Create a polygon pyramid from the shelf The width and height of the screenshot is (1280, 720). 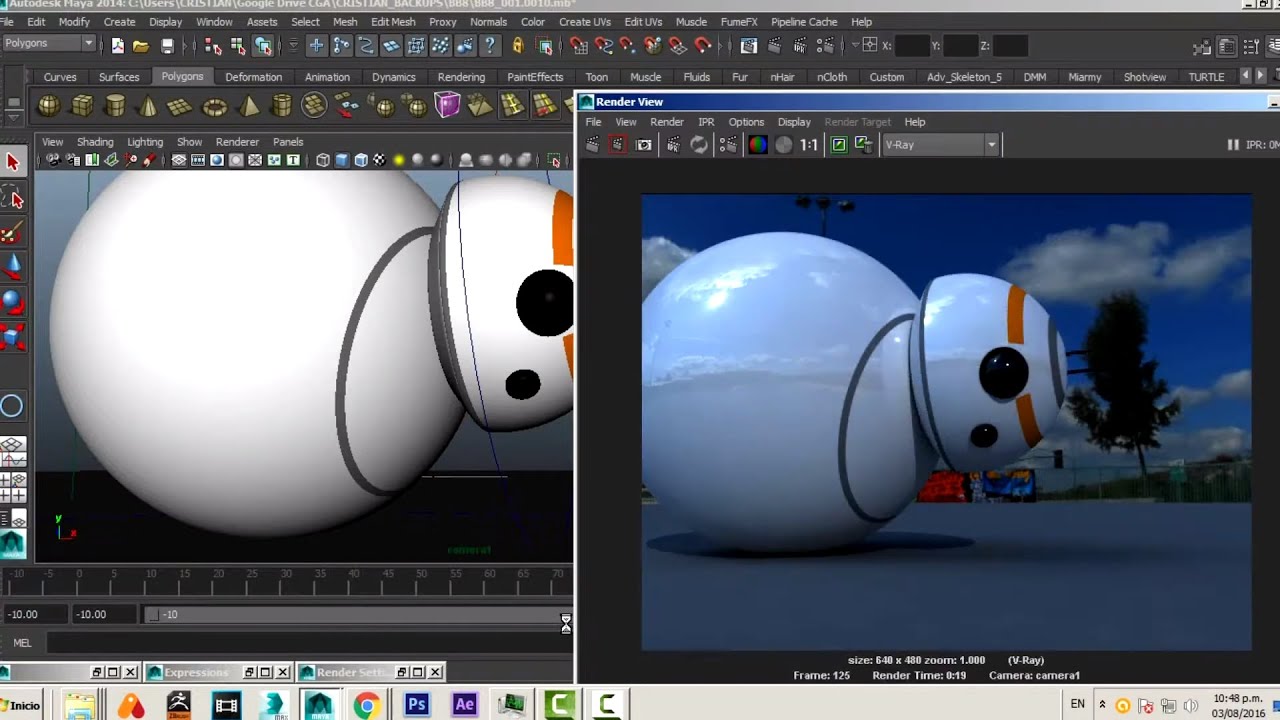point(248,105)
